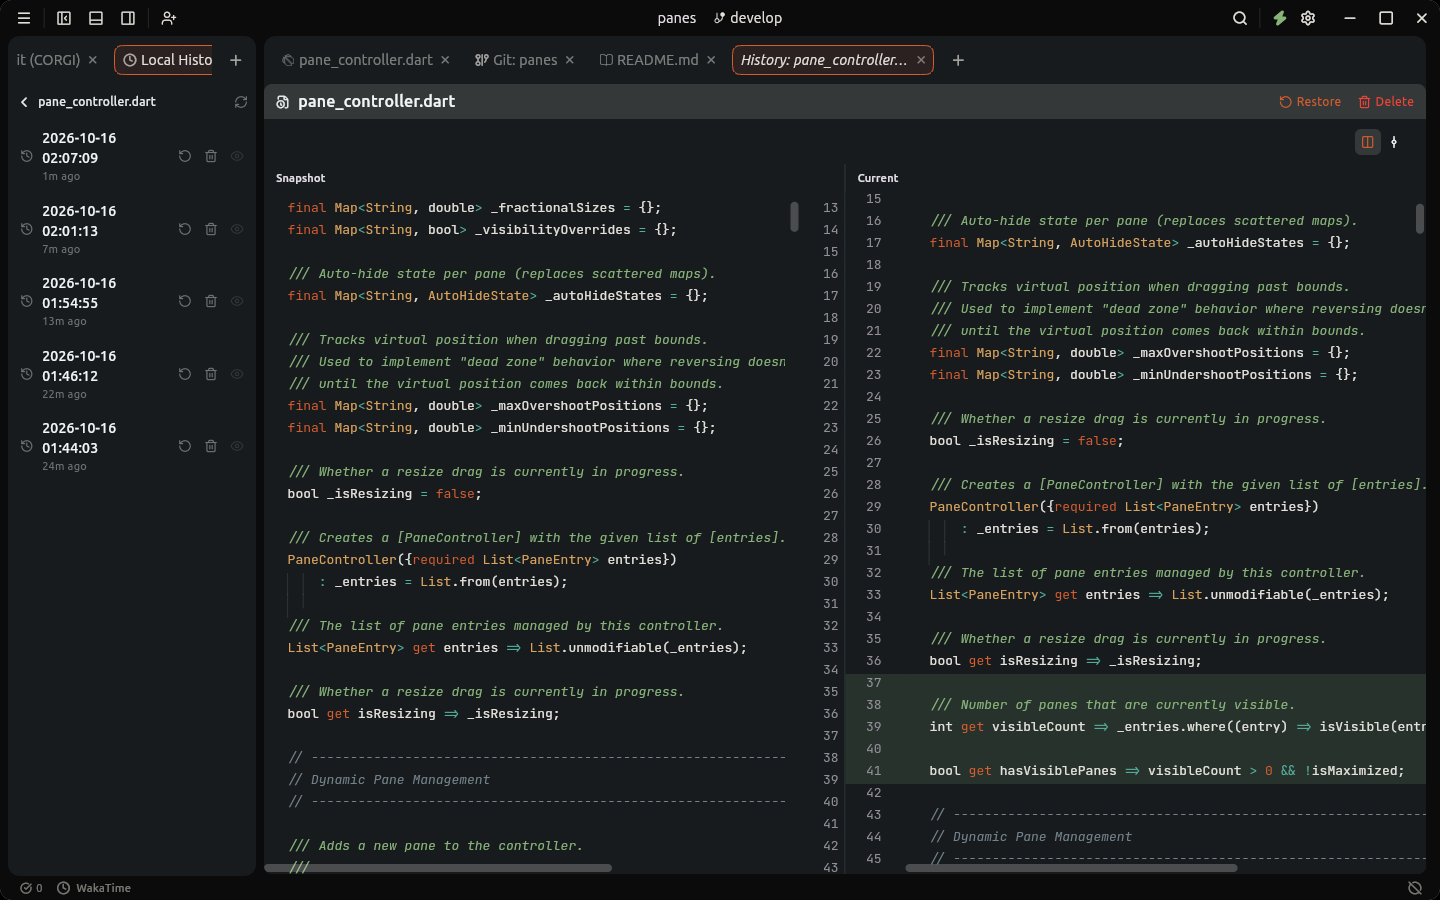Restore the 02:07:09 snapshot

[x=185, y=156]
